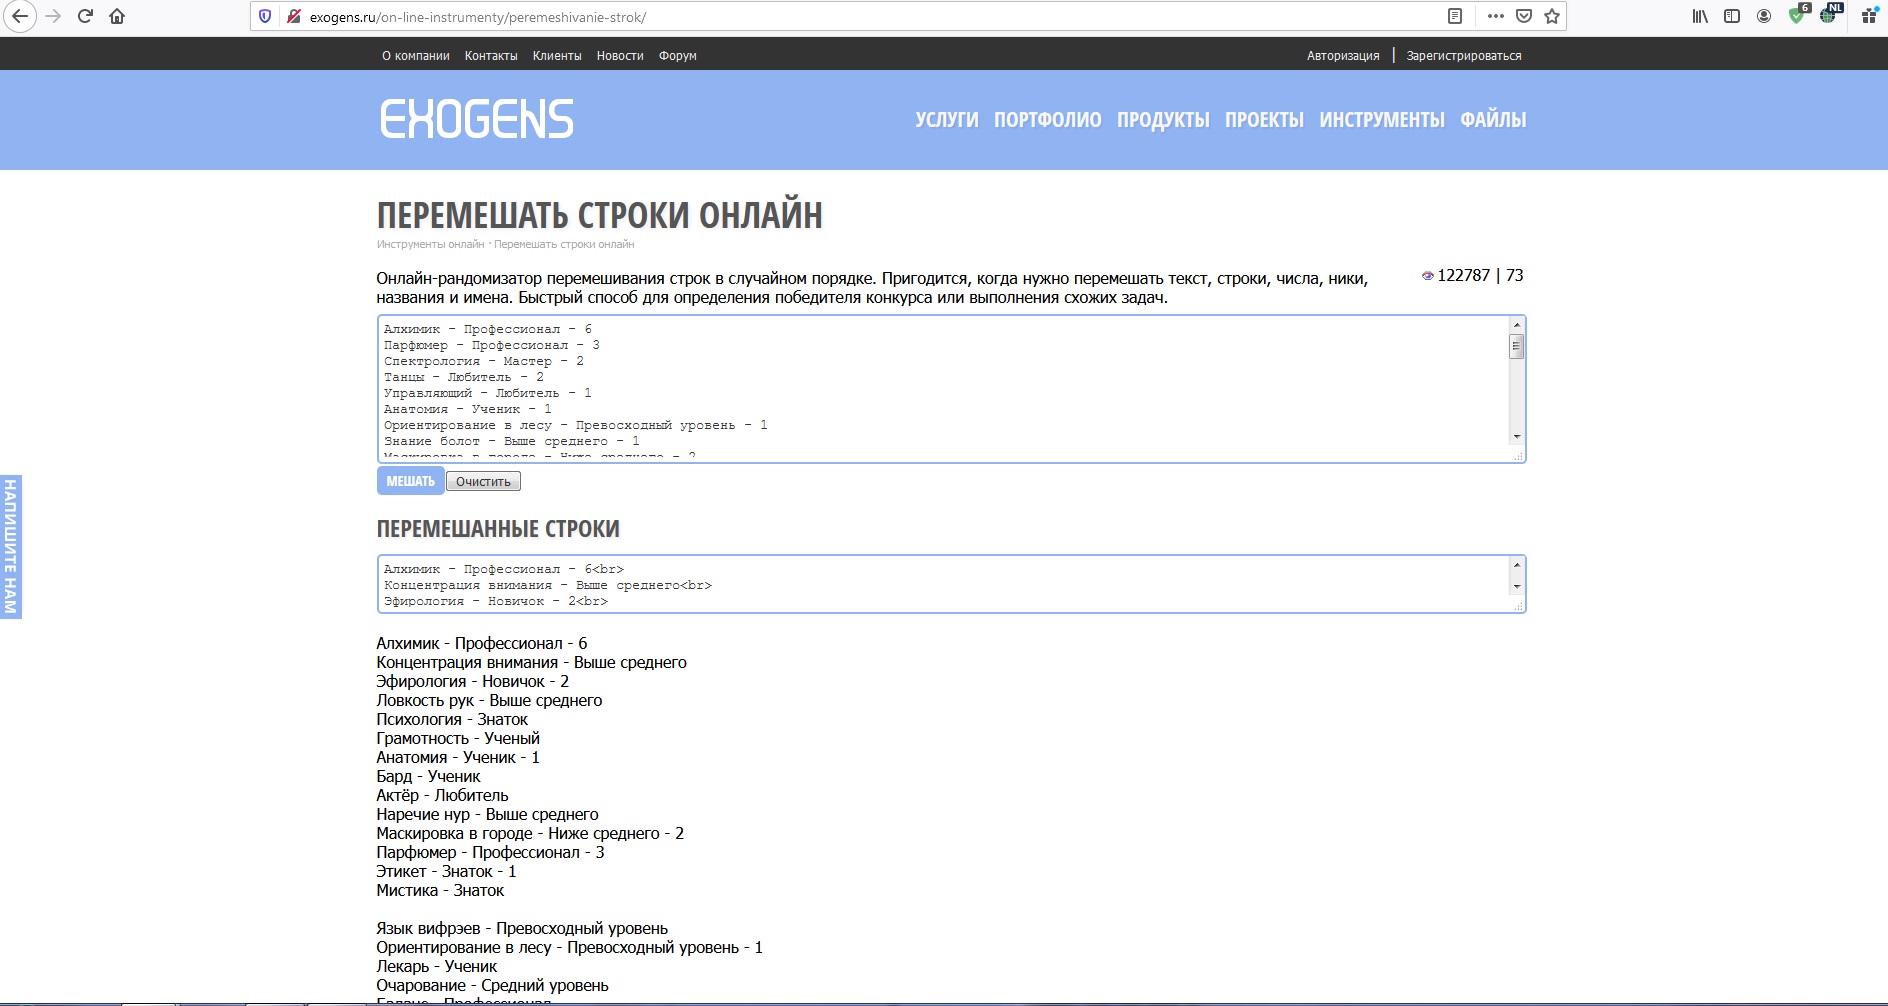
Task: Open the ПРОЕКТЫ navigation section
Action: click(x=1265, y=120)
